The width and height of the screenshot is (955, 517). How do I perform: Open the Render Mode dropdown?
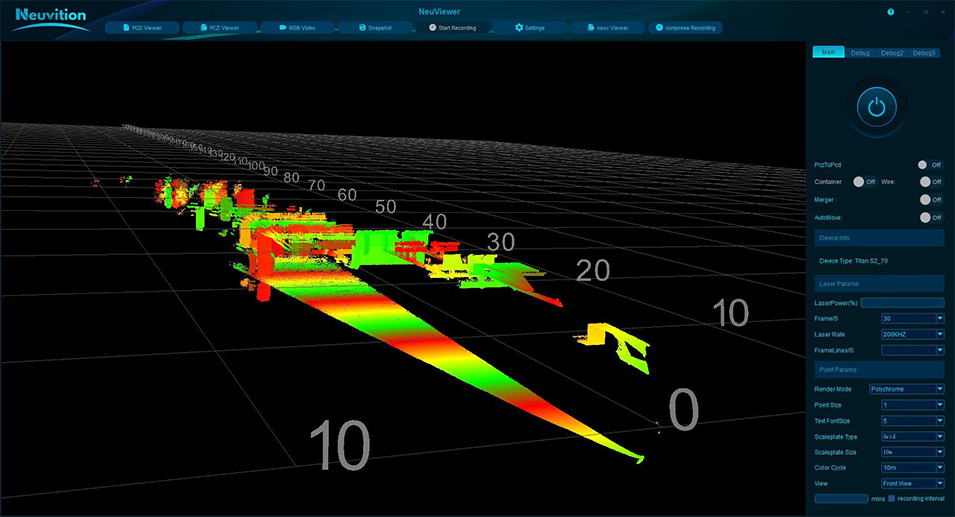pyautogui.click(x=906, y=389)
